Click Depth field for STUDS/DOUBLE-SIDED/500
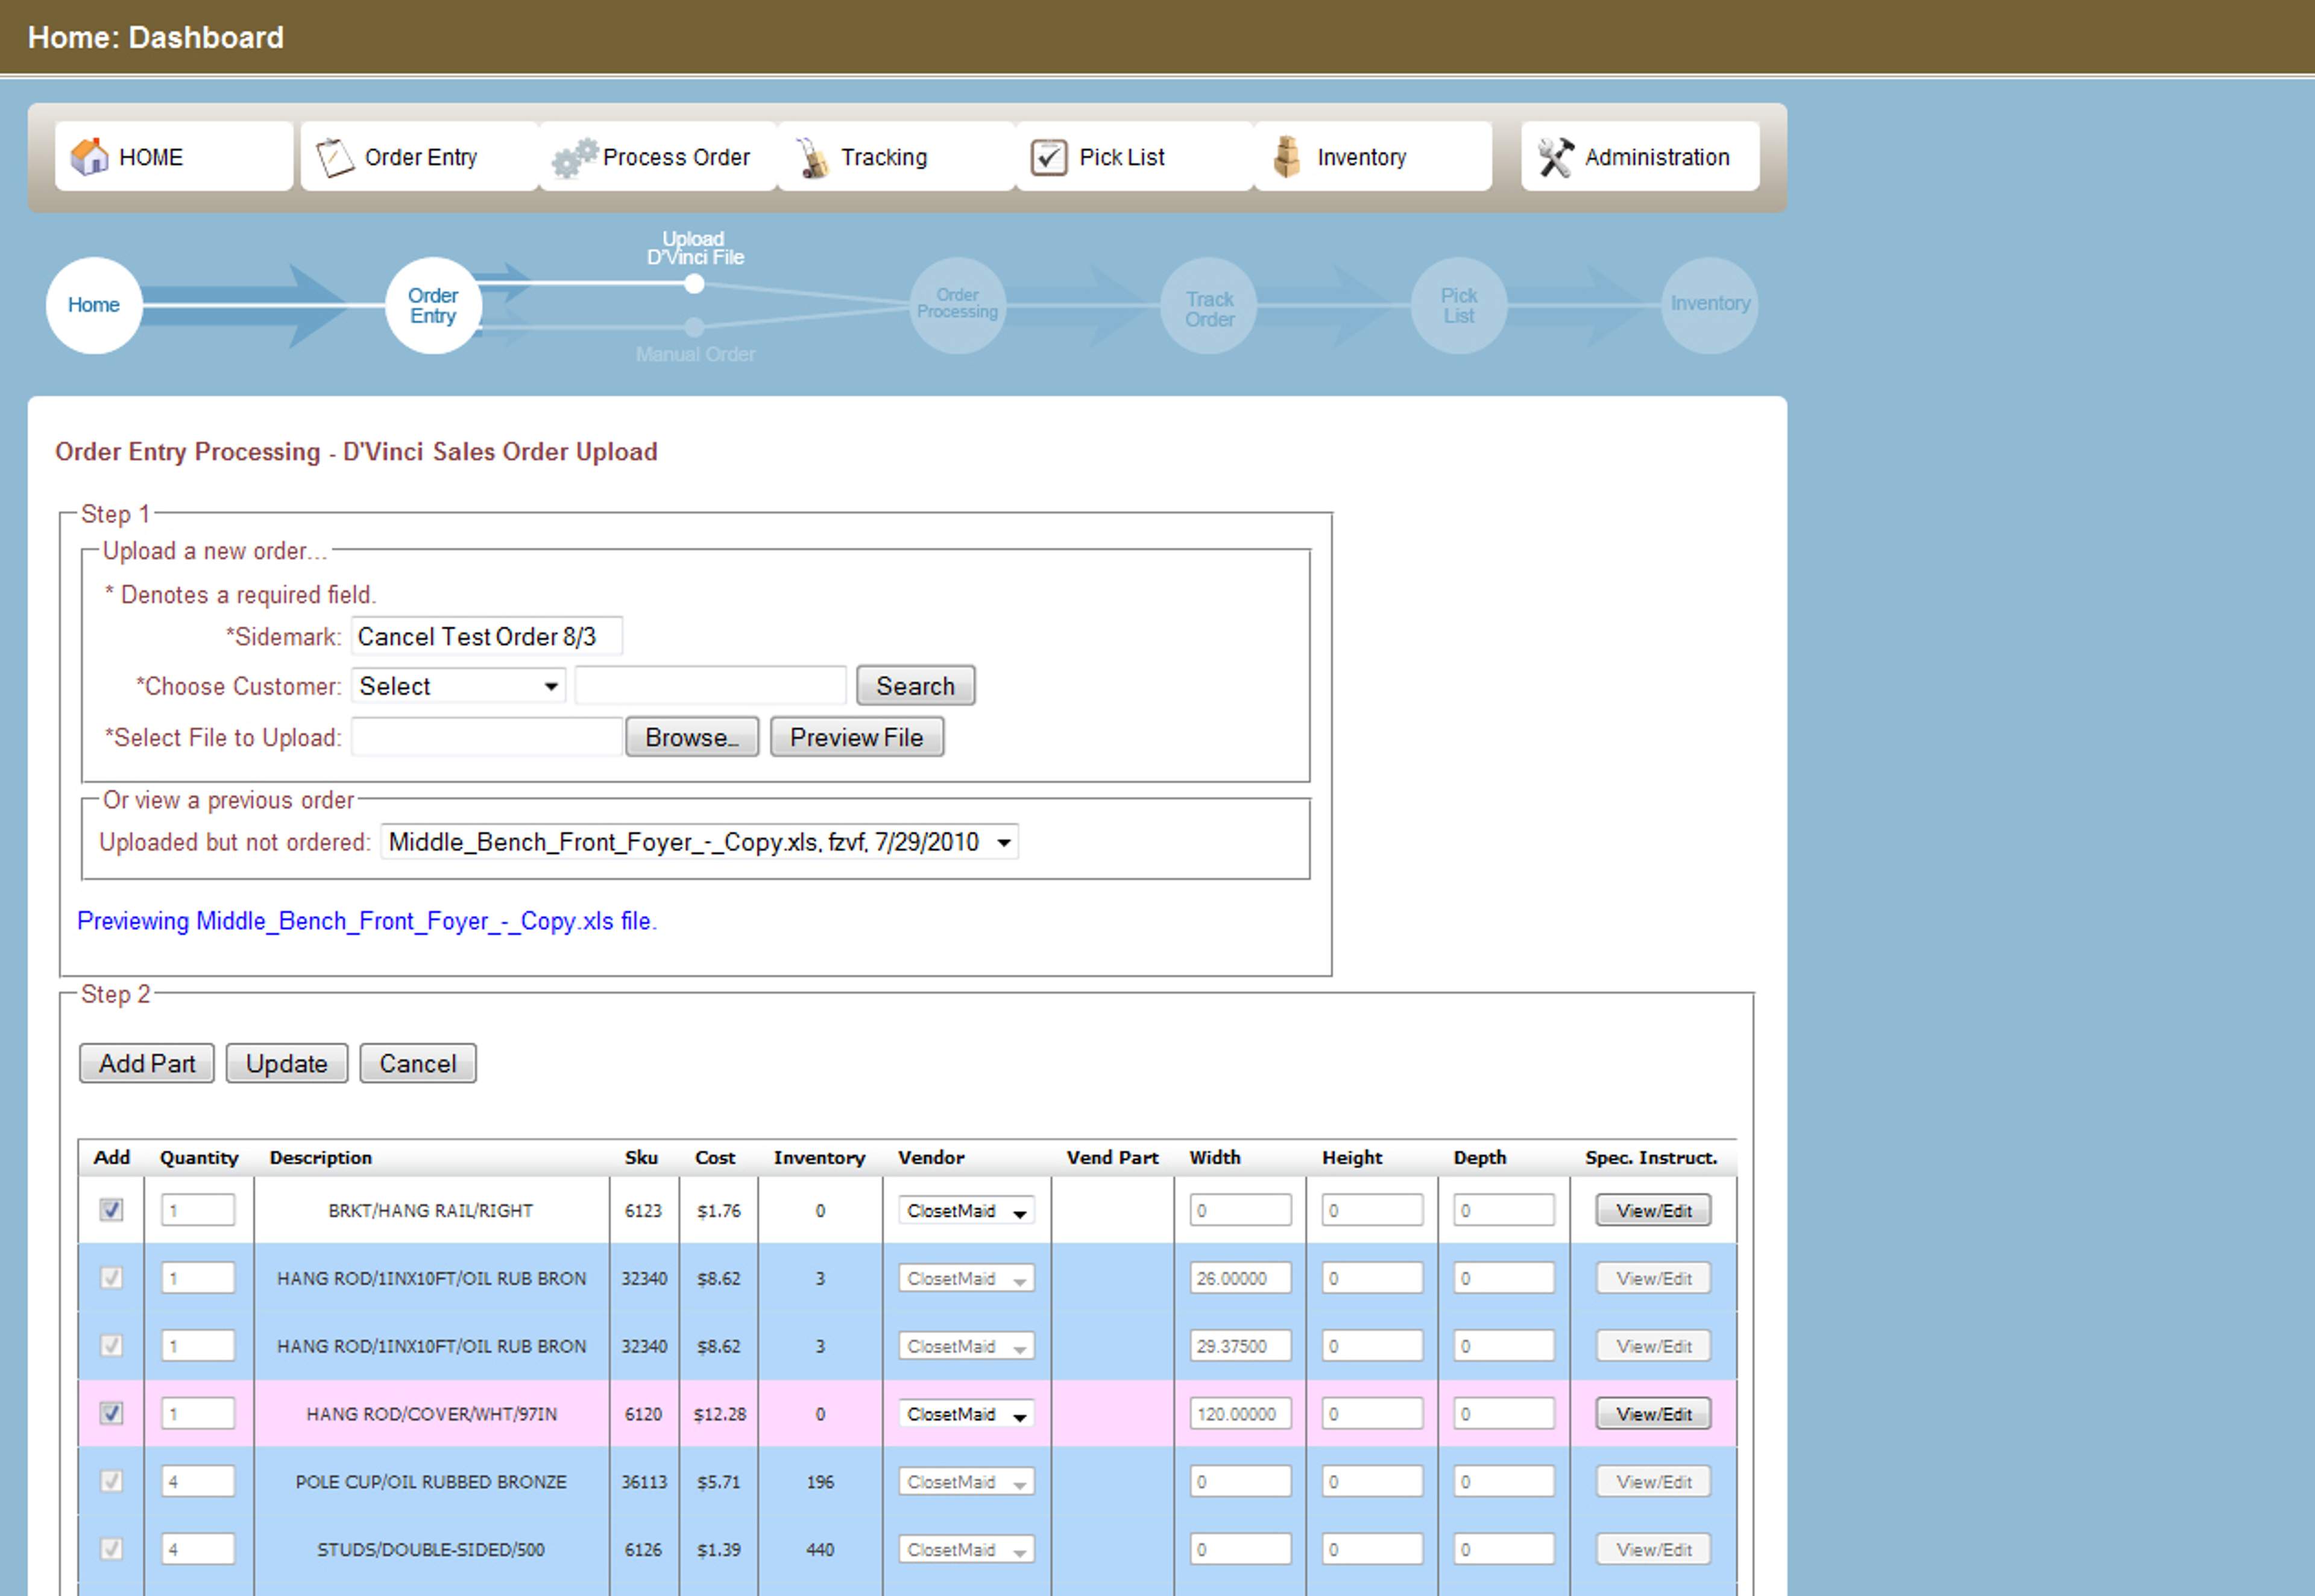Screen dimensions: 2315x1596 [x=1504, y=1549]
